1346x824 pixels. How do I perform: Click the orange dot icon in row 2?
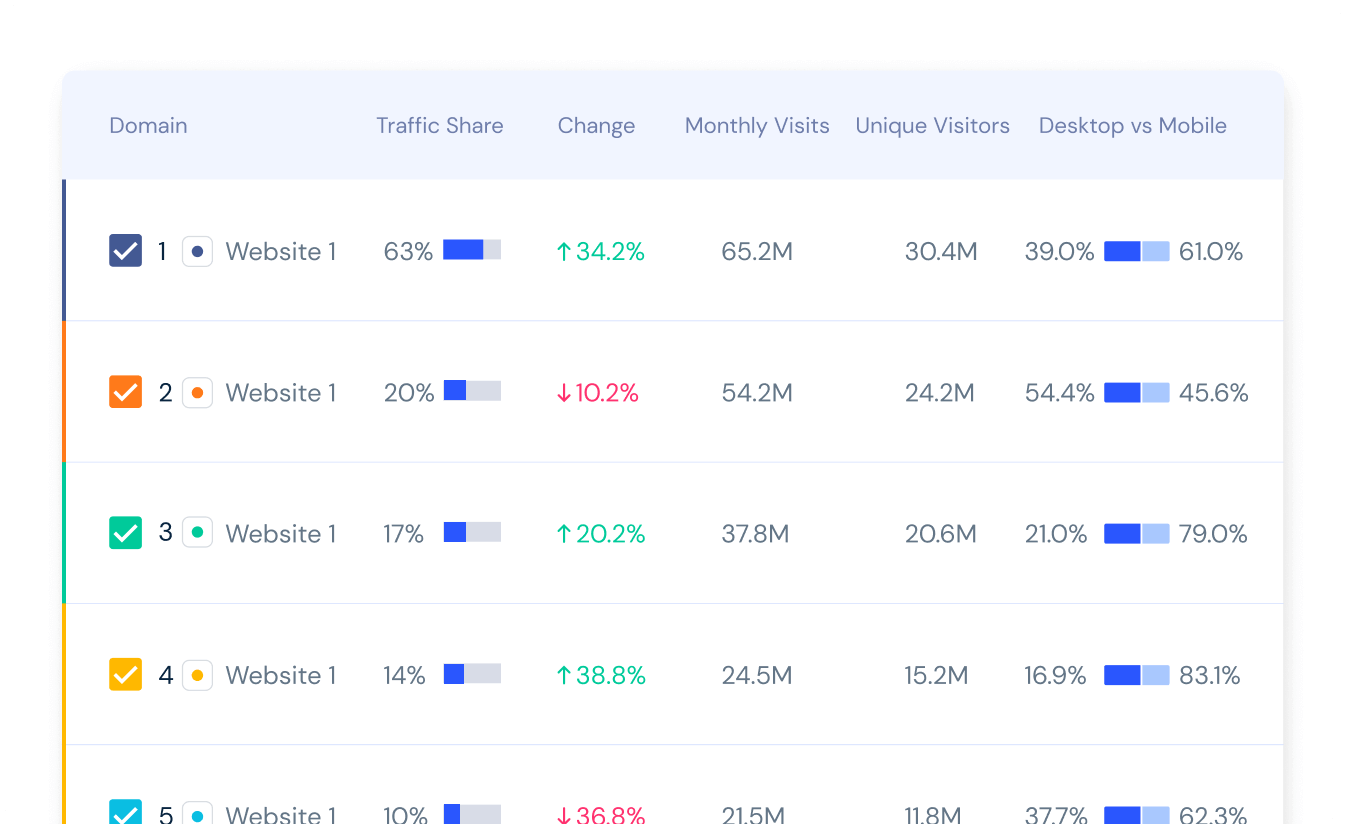(197, 393)
